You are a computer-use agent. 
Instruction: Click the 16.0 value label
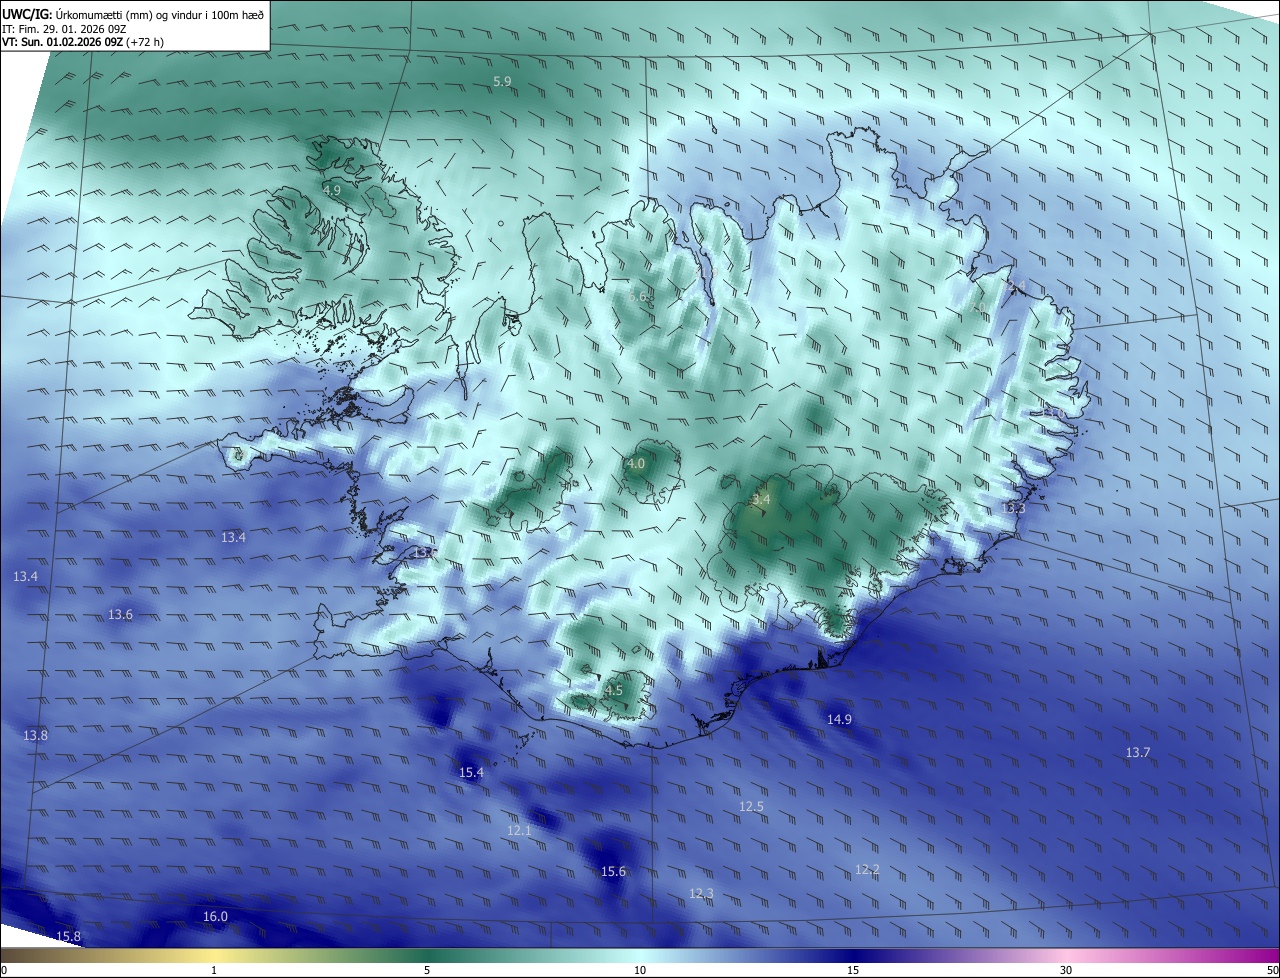click(215, 916)
